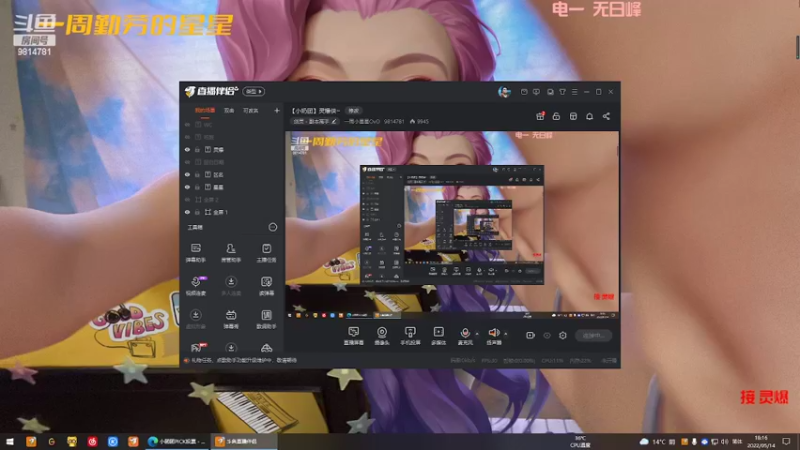Open the Edge browser taskbar item
Viewport: 800px width, 450px height.
coord(176,441)
